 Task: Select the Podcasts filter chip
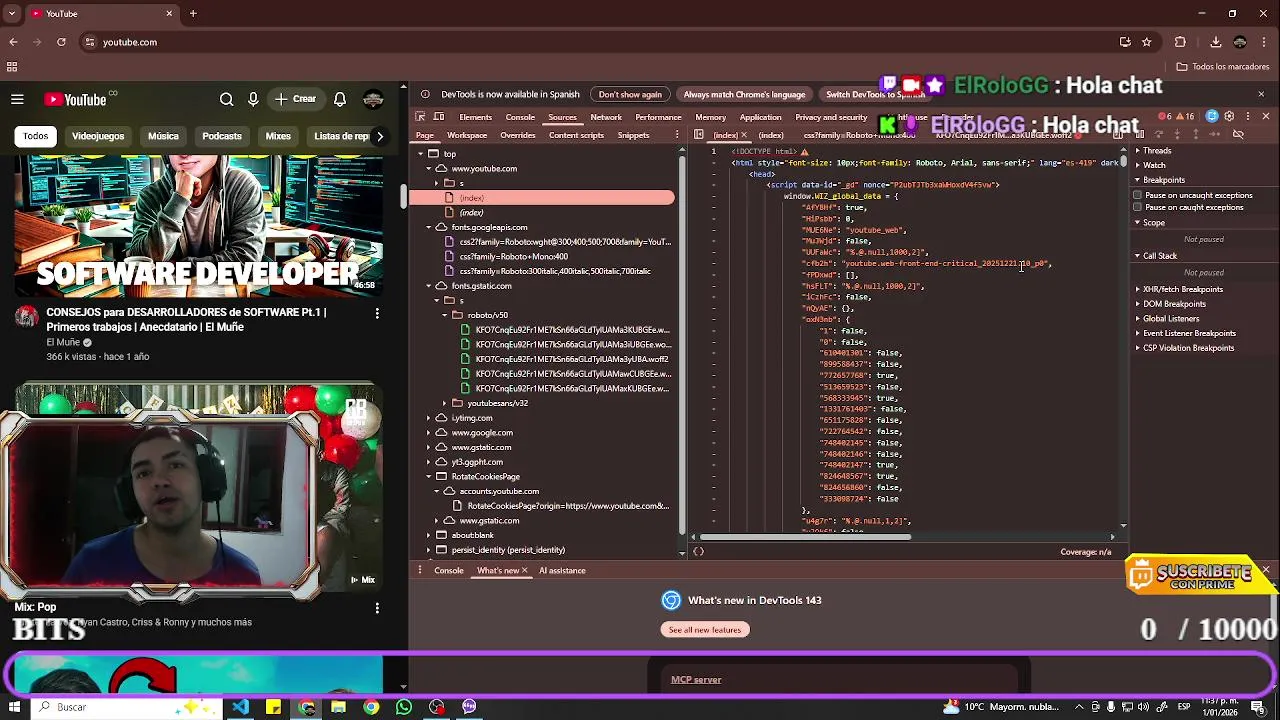click(x=222, y=136)
